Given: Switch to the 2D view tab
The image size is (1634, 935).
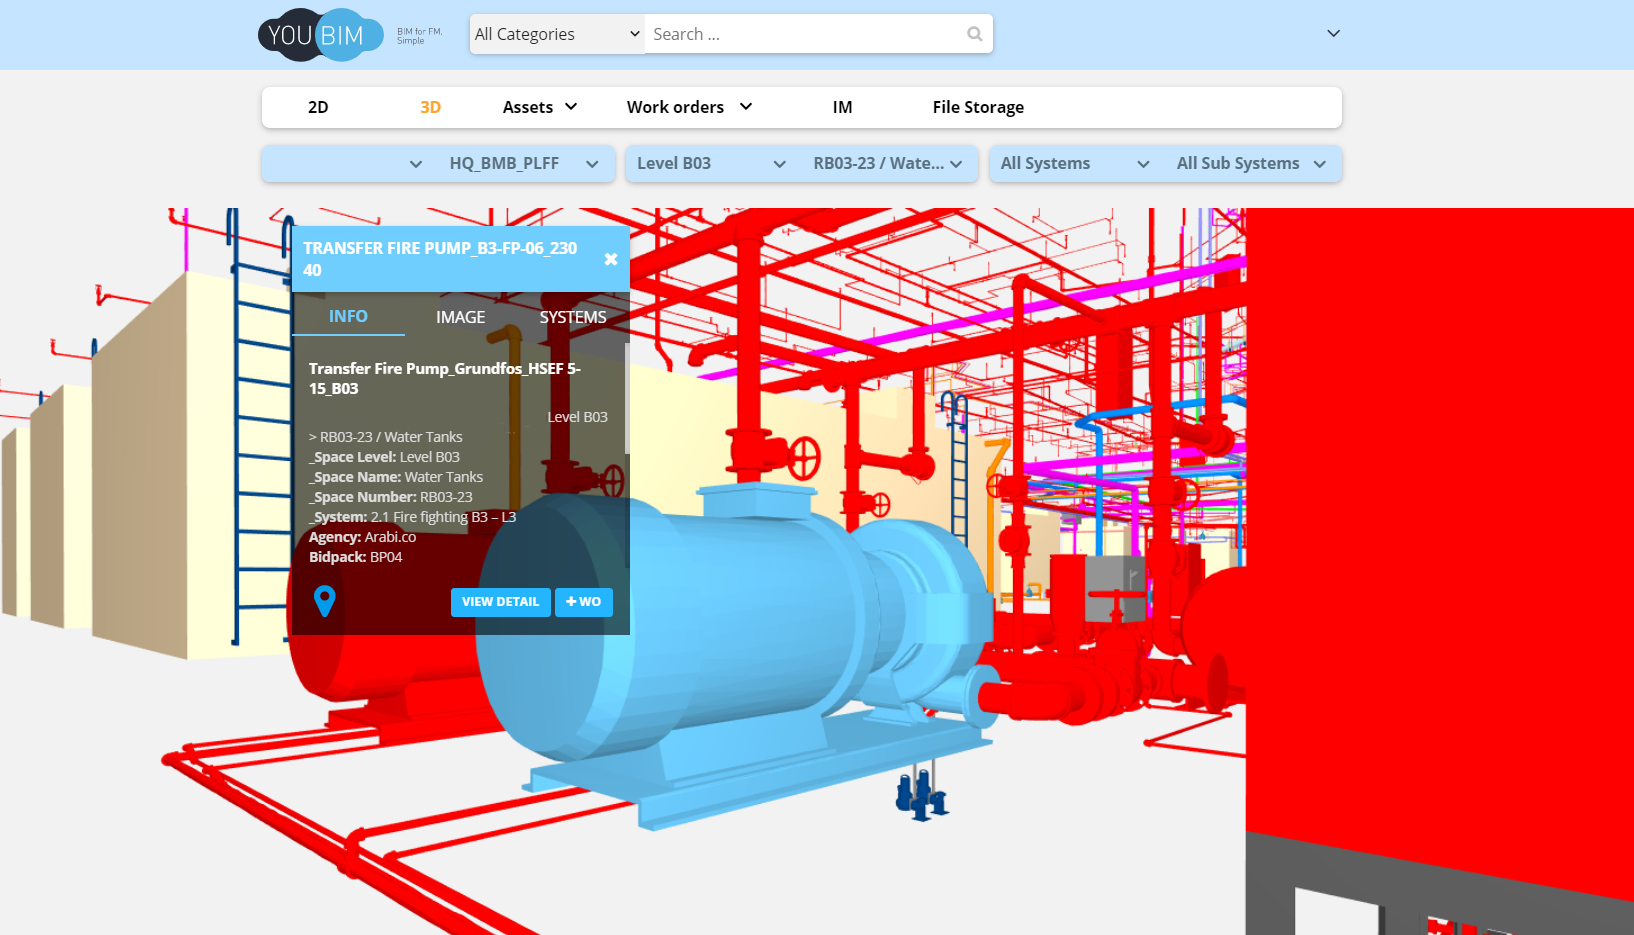Looking at the screenshot, I should [318, 107].
